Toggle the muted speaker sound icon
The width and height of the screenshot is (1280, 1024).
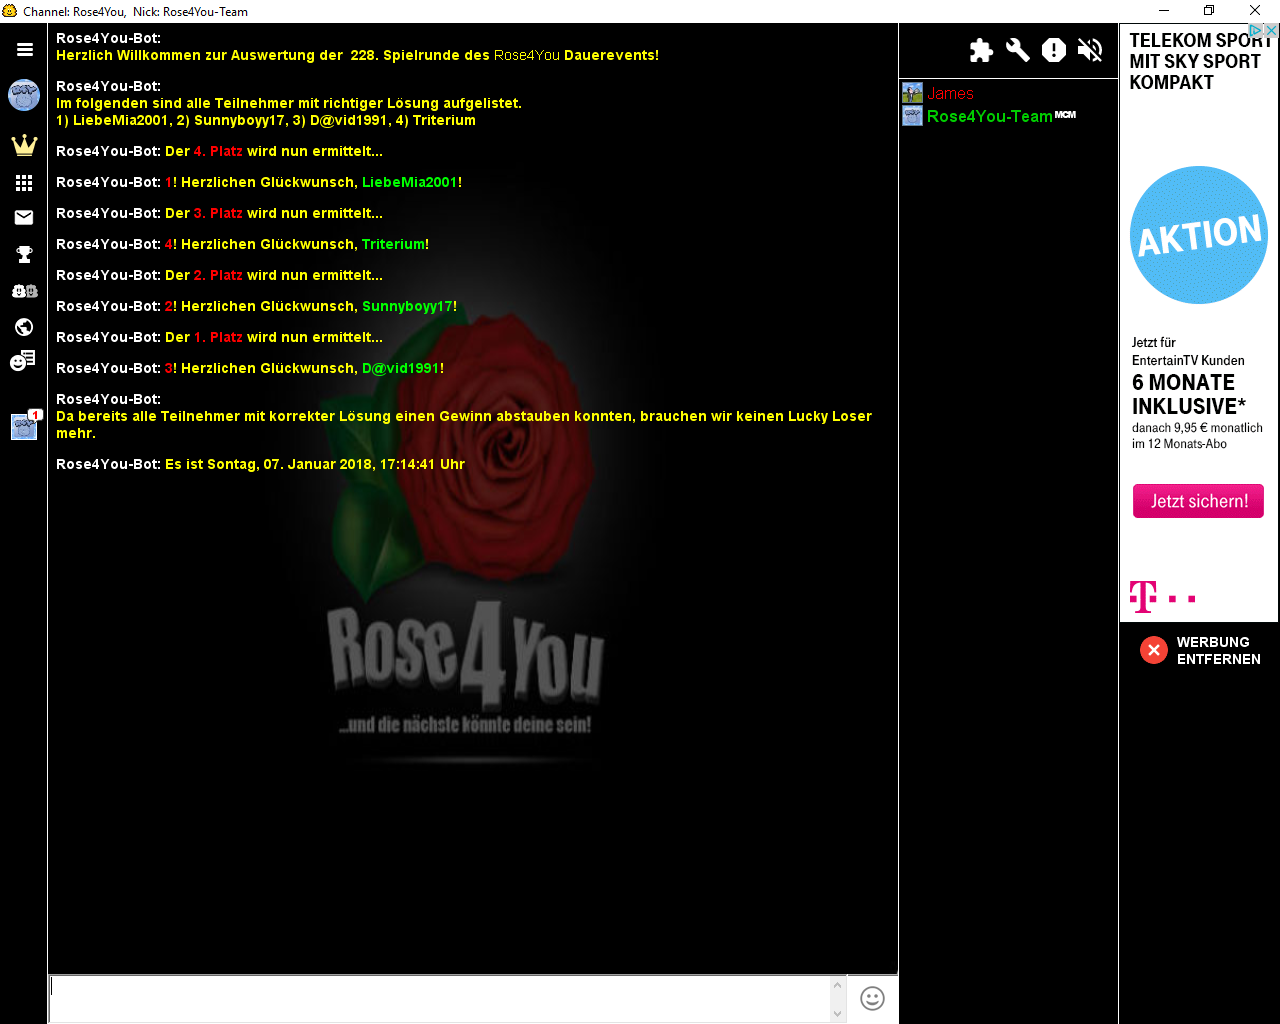pos(1090,50)
